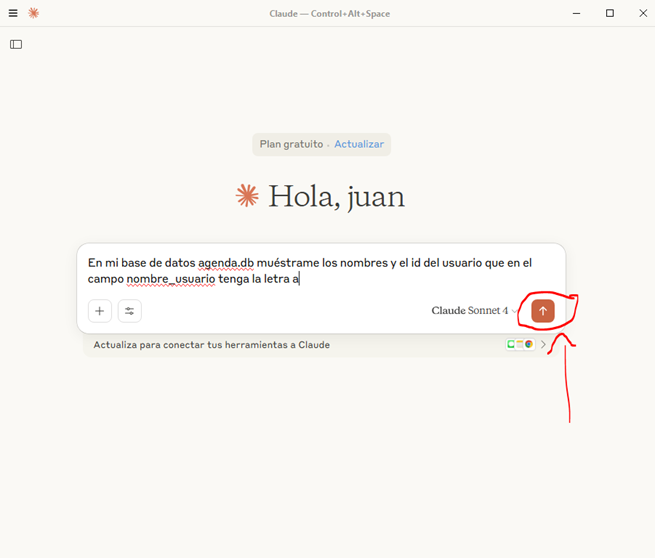The height and width of the screenshot is (558, 655).
Task: Expand the connect tools banner arrow
Action: click(544, 345)
